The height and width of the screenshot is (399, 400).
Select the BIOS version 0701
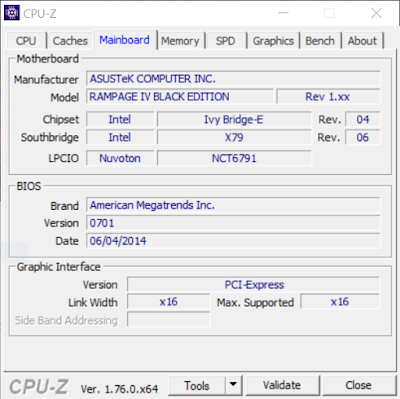pyautogui.click(x=233, y=223)
